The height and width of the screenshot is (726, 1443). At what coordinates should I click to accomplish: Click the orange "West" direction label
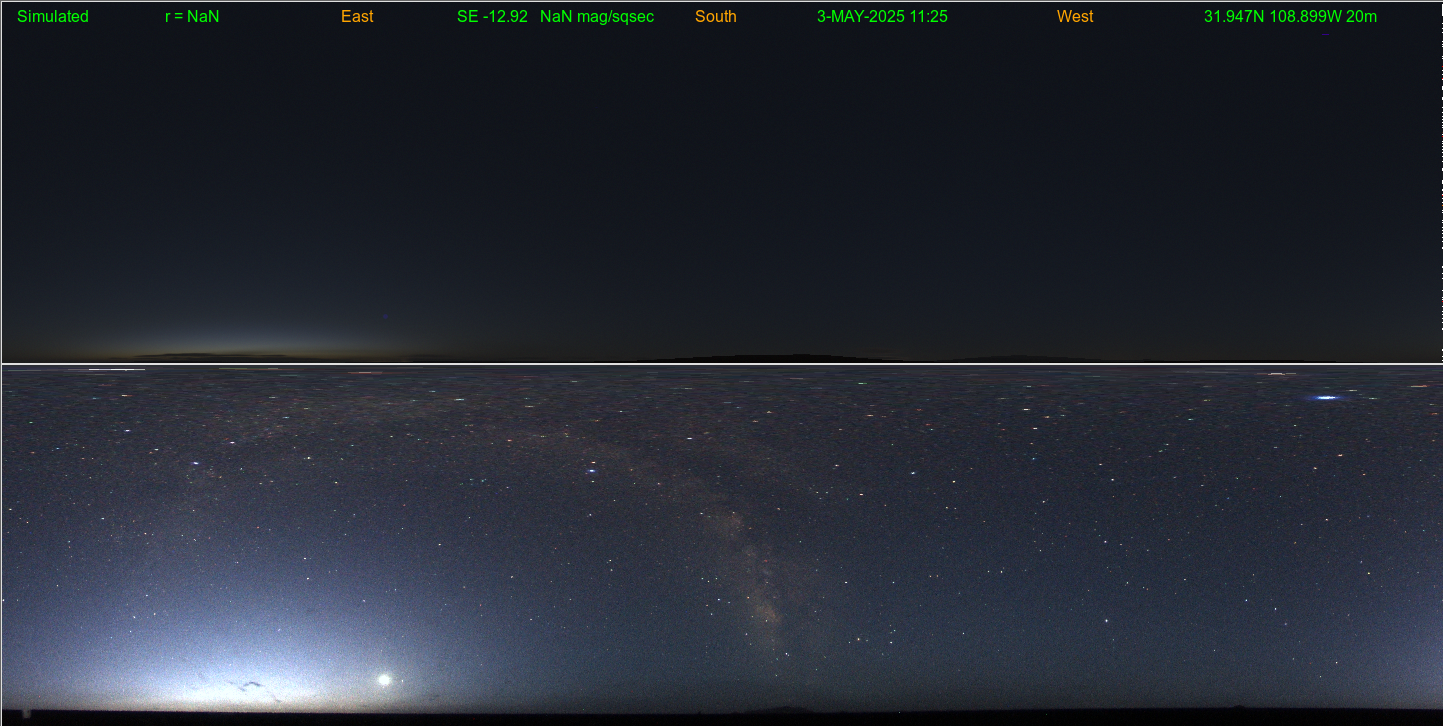[x=1075, y=17]
